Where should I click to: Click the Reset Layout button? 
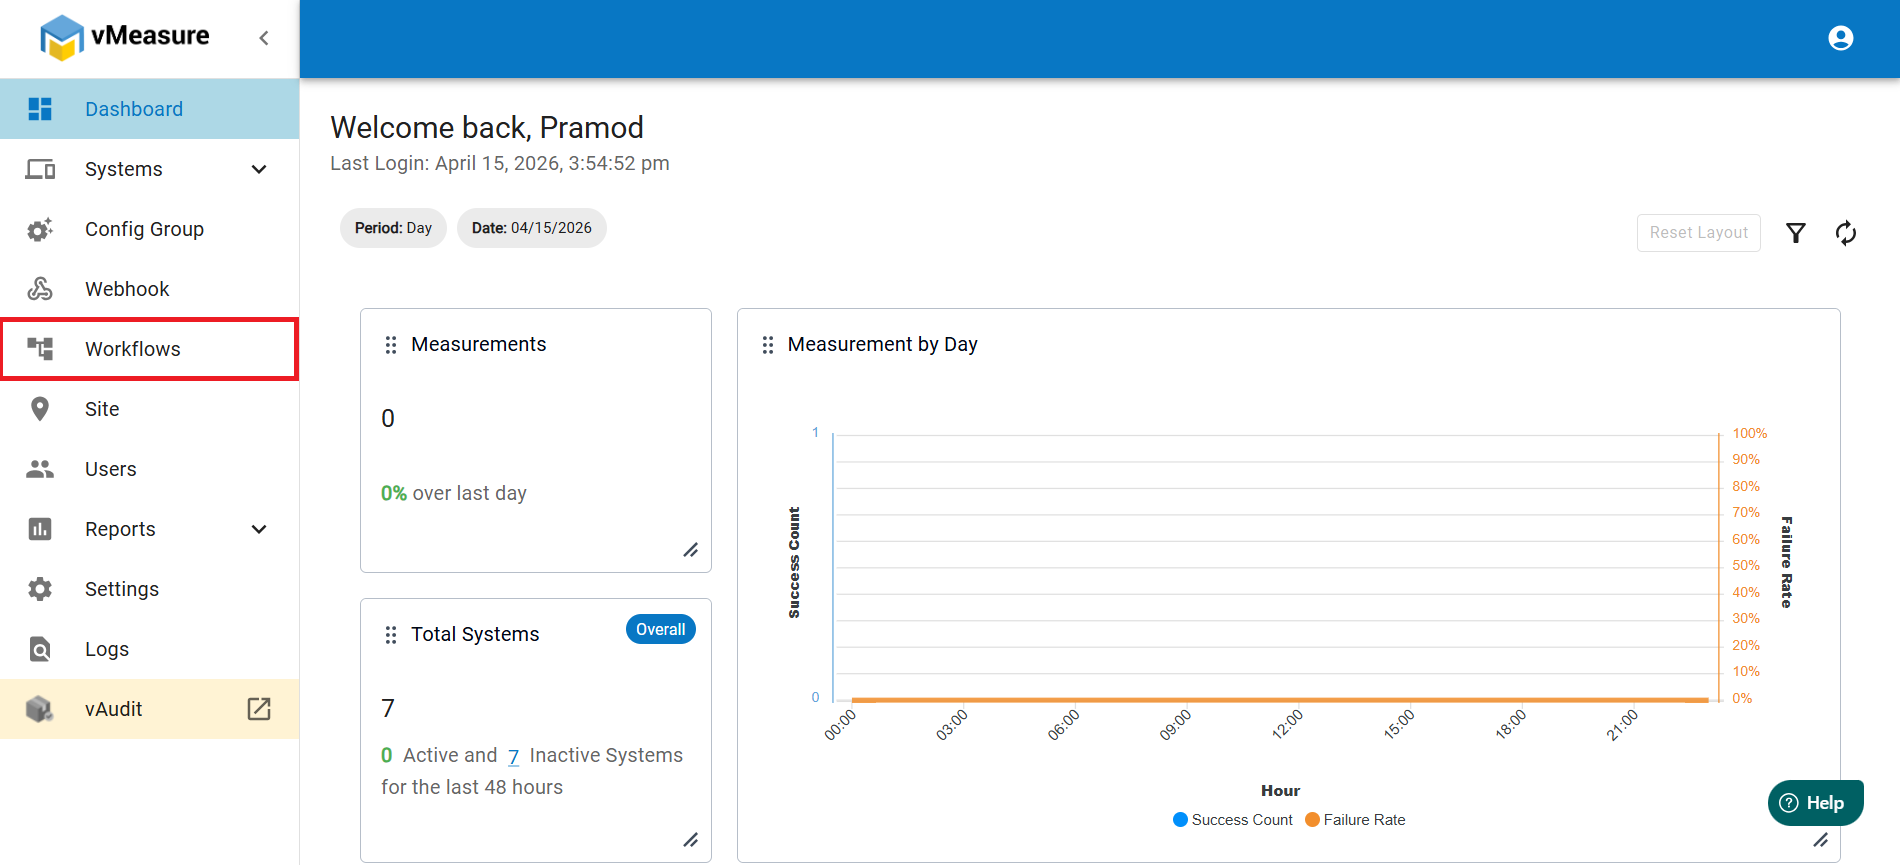click(x=1699, y=233)
